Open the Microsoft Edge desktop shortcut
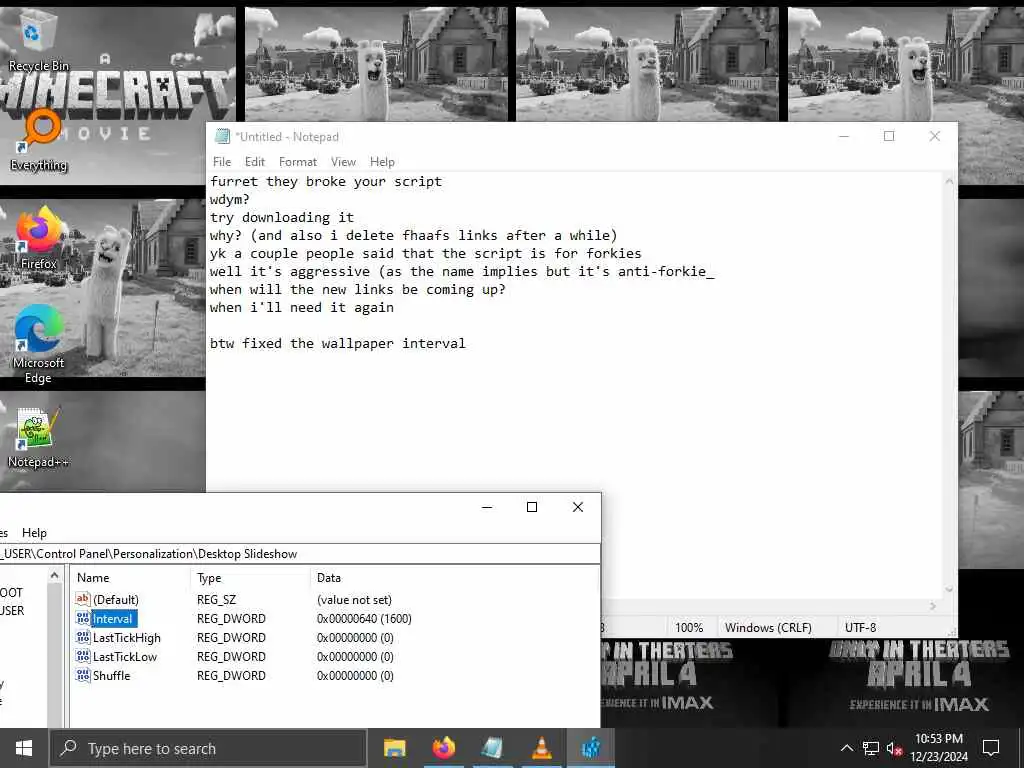 click(x=39, y=344)
